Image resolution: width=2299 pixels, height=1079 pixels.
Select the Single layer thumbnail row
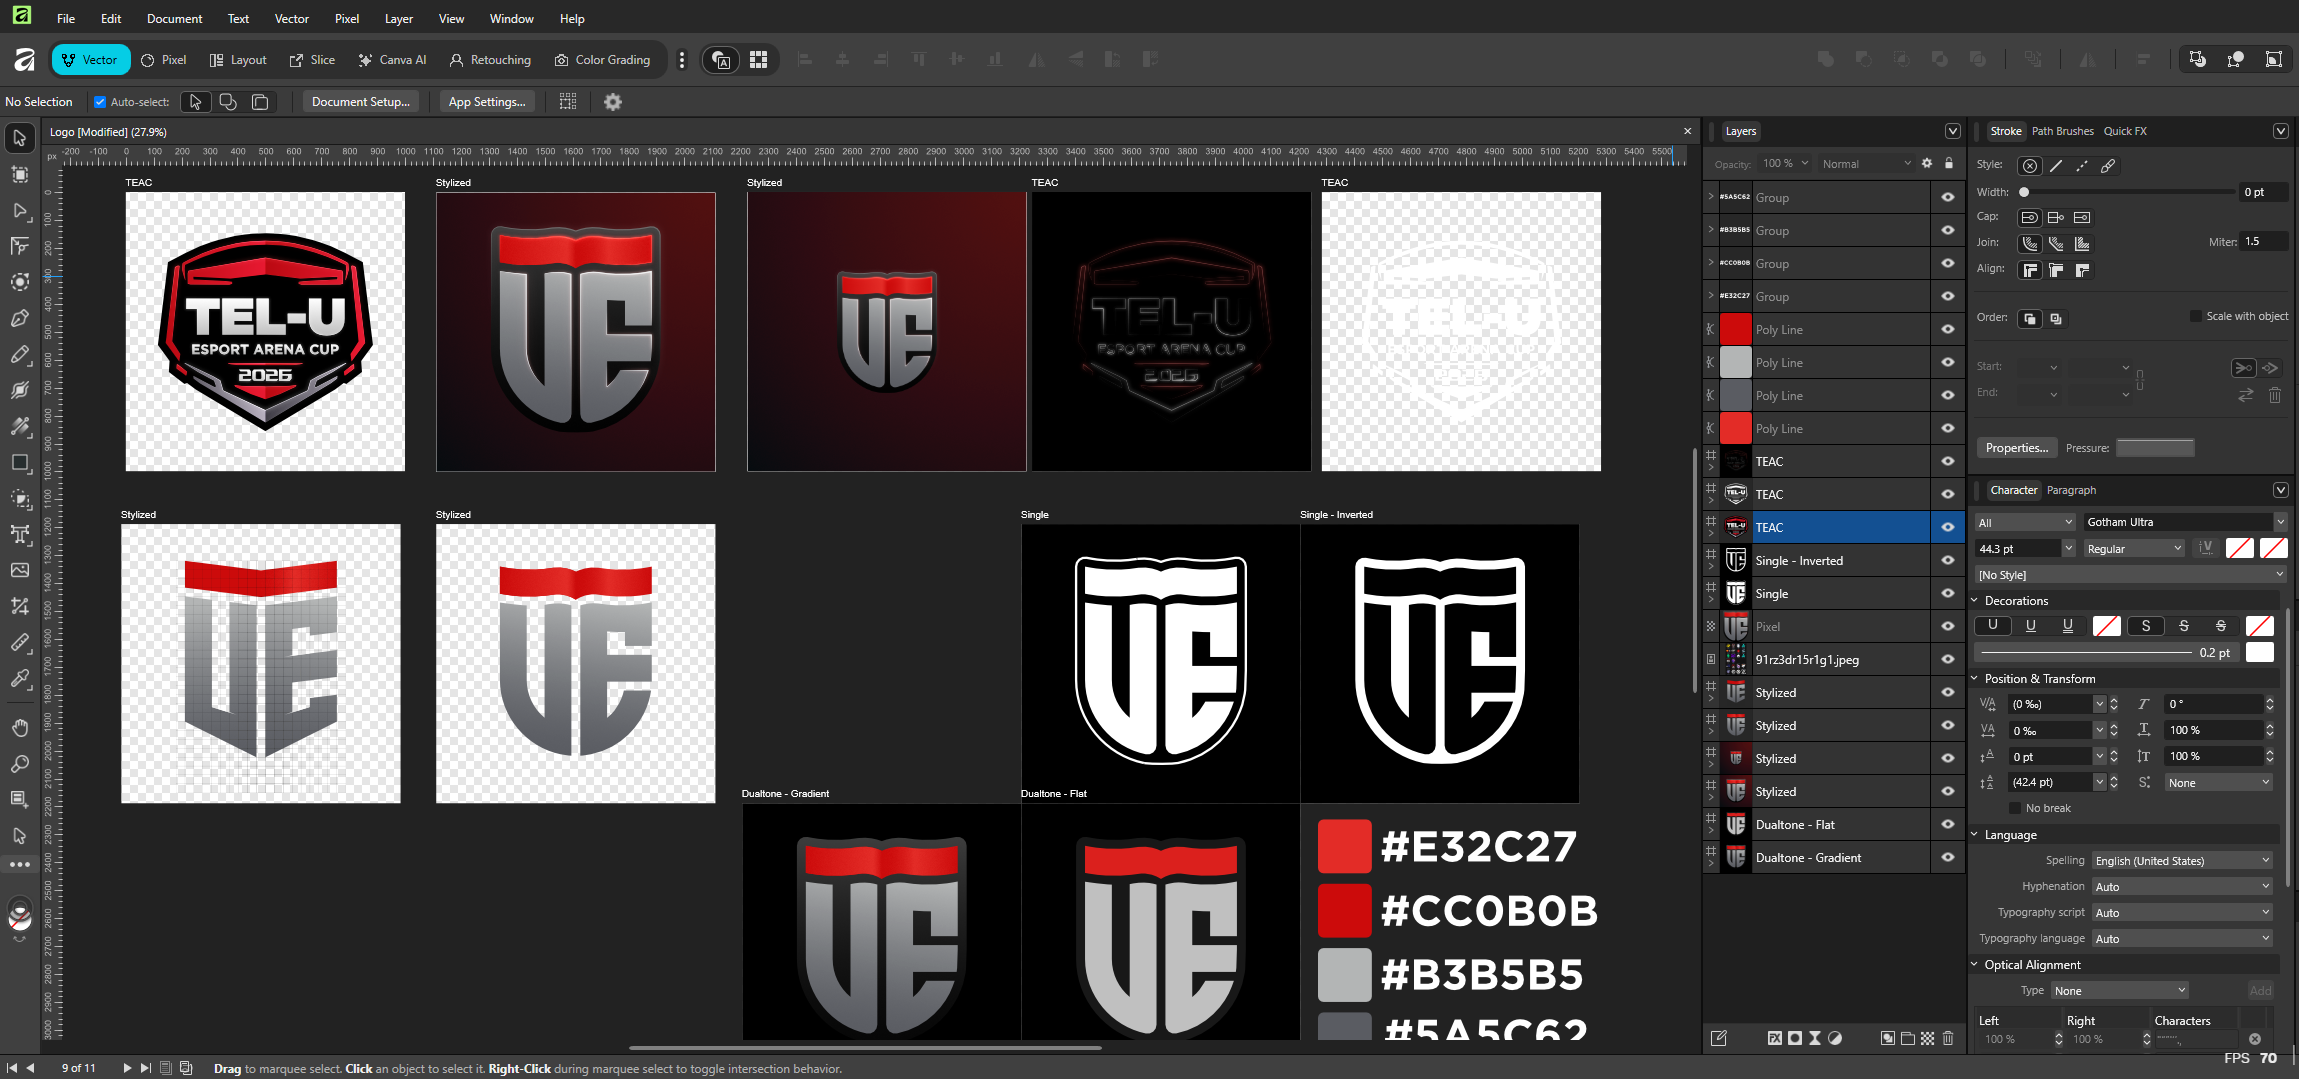pos(1835,593)
